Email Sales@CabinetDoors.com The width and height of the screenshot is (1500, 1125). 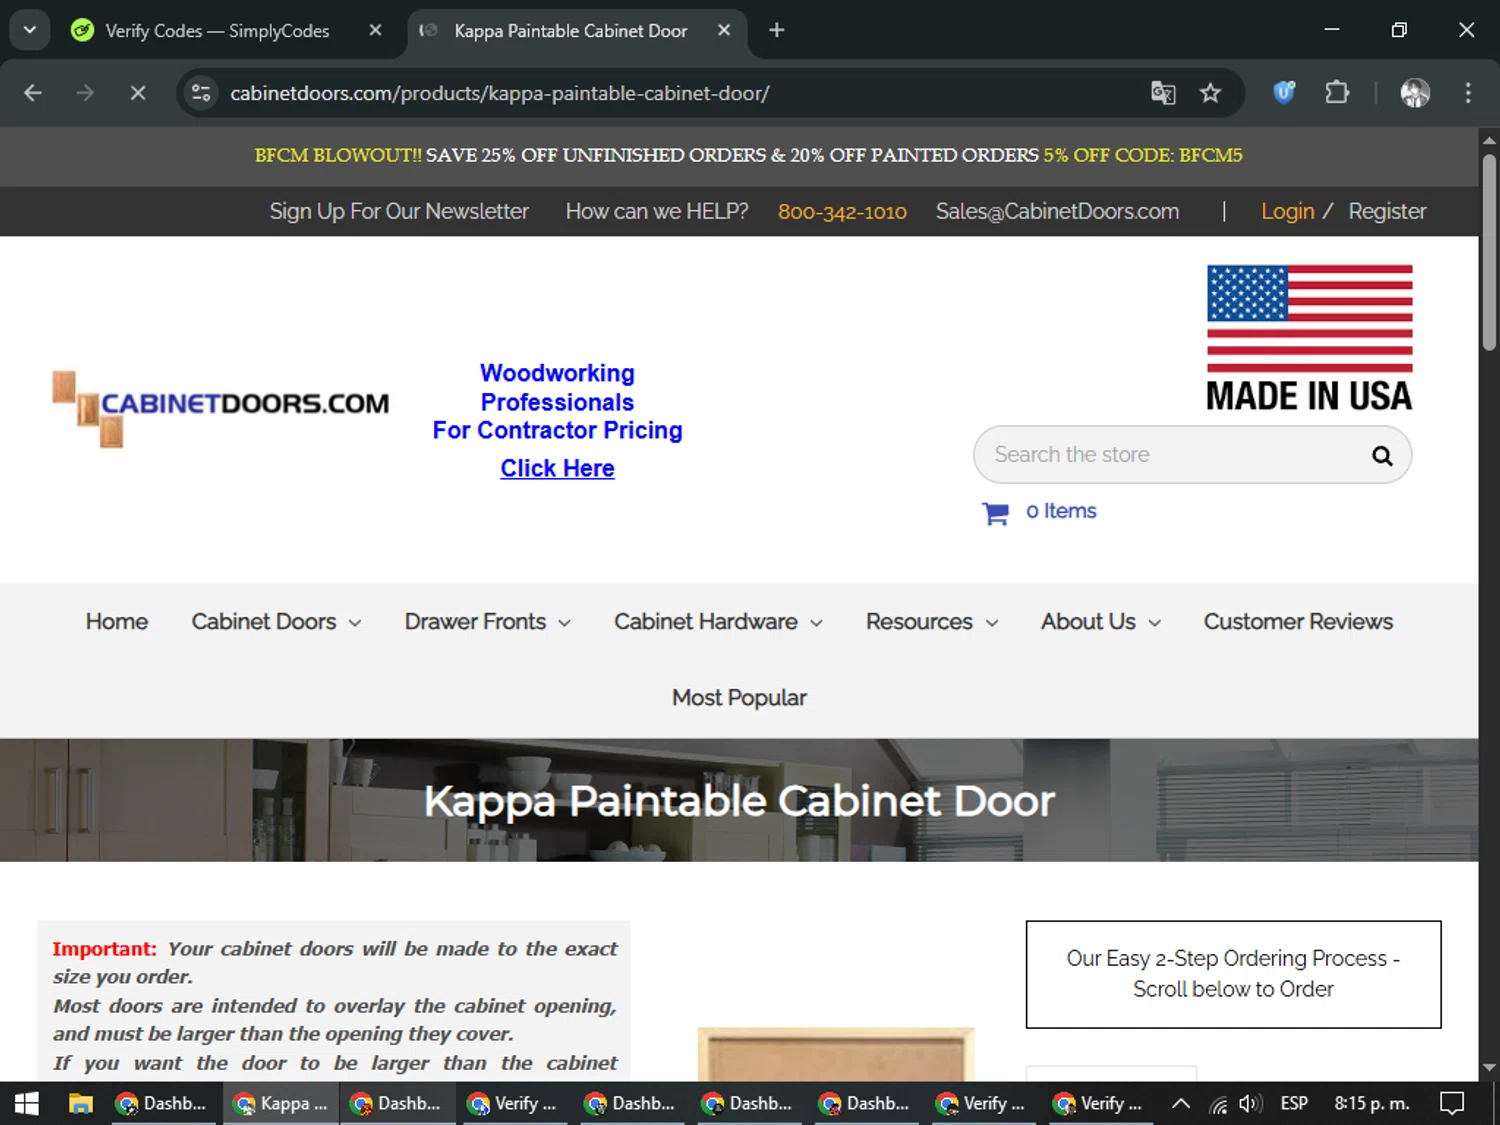coord(1057,212)
